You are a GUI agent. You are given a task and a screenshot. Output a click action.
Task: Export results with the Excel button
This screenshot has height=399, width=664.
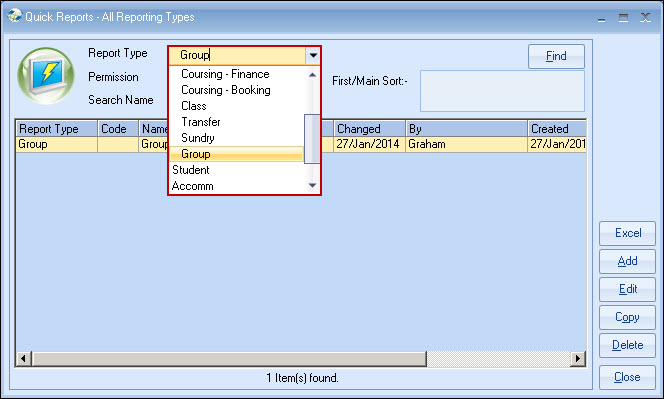click(x=627, y=233)
